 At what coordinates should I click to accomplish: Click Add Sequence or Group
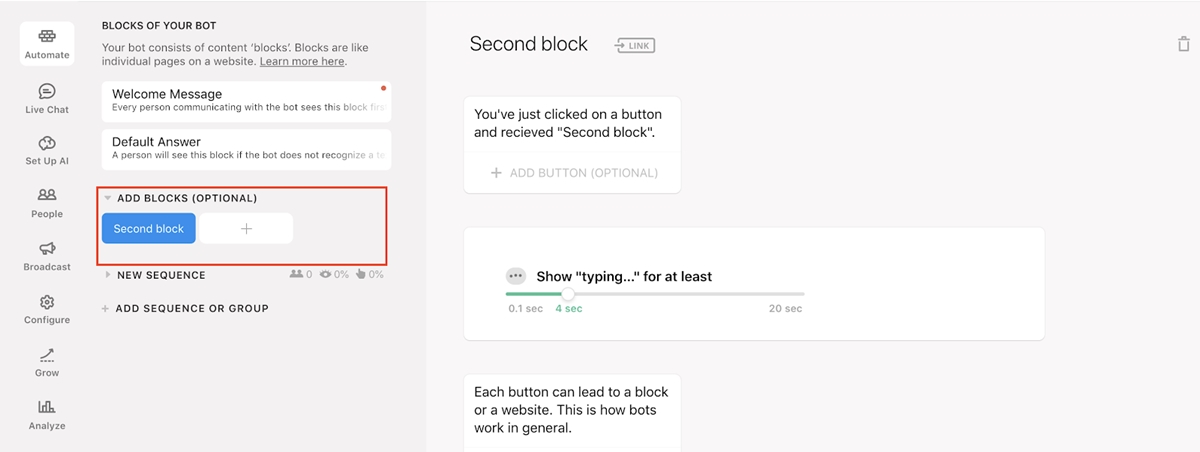[x=185, y=308]
